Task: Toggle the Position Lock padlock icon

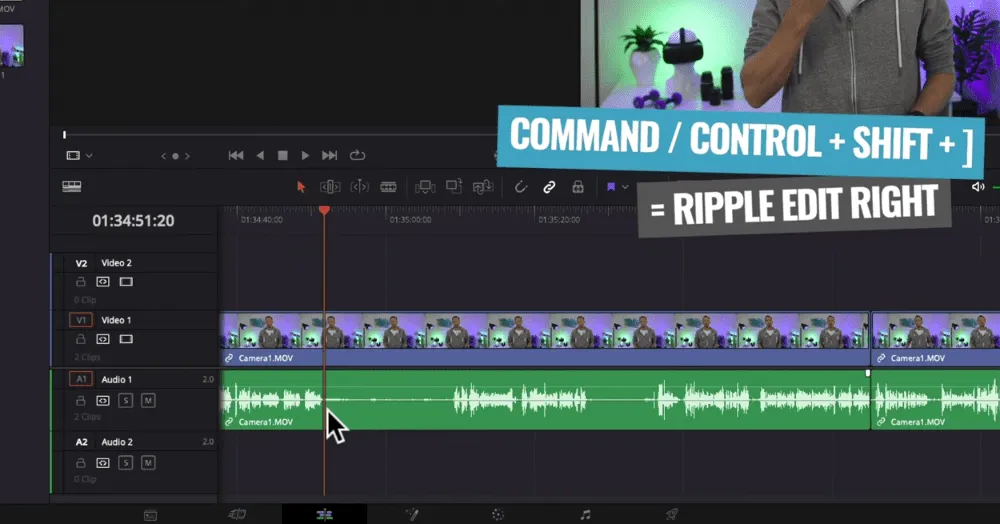Action: [x=577, y=187]
